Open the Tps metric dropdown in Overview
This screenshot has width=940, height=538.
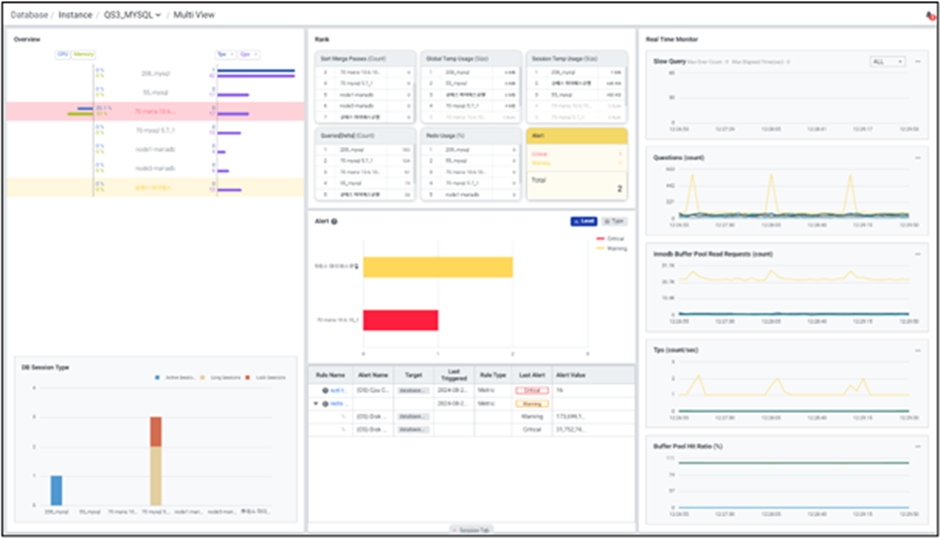(x=224, y=54)
